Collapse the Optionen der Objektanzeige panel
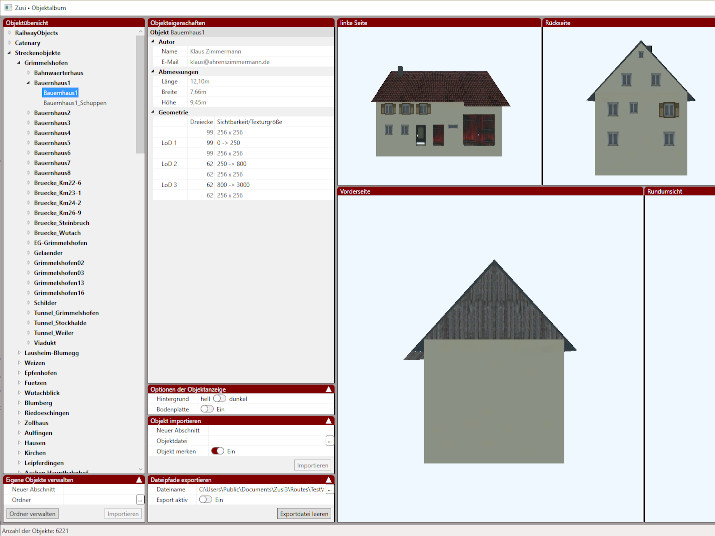The width and height of the screenshot is (715, 536). pos(328,388)
